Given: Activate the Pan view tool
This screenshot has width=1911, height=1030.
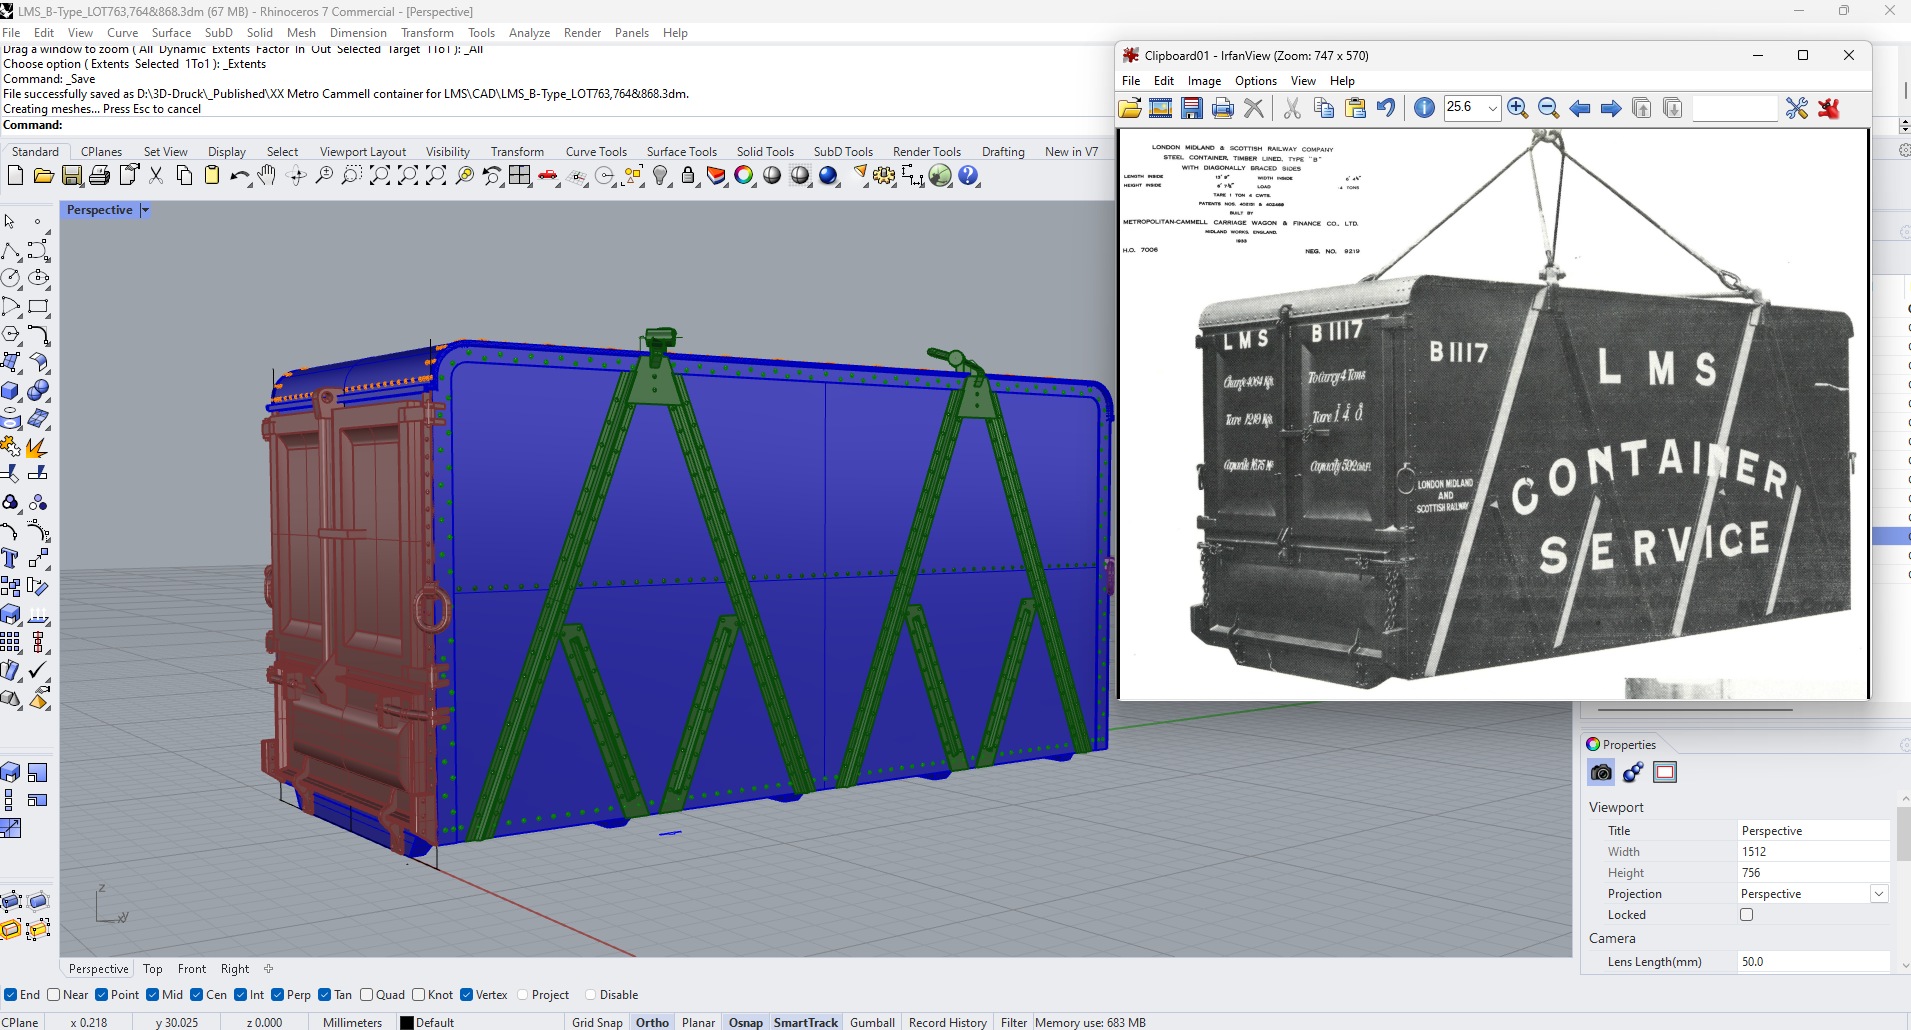Looking at the screenshot, I should pos(265,174).
